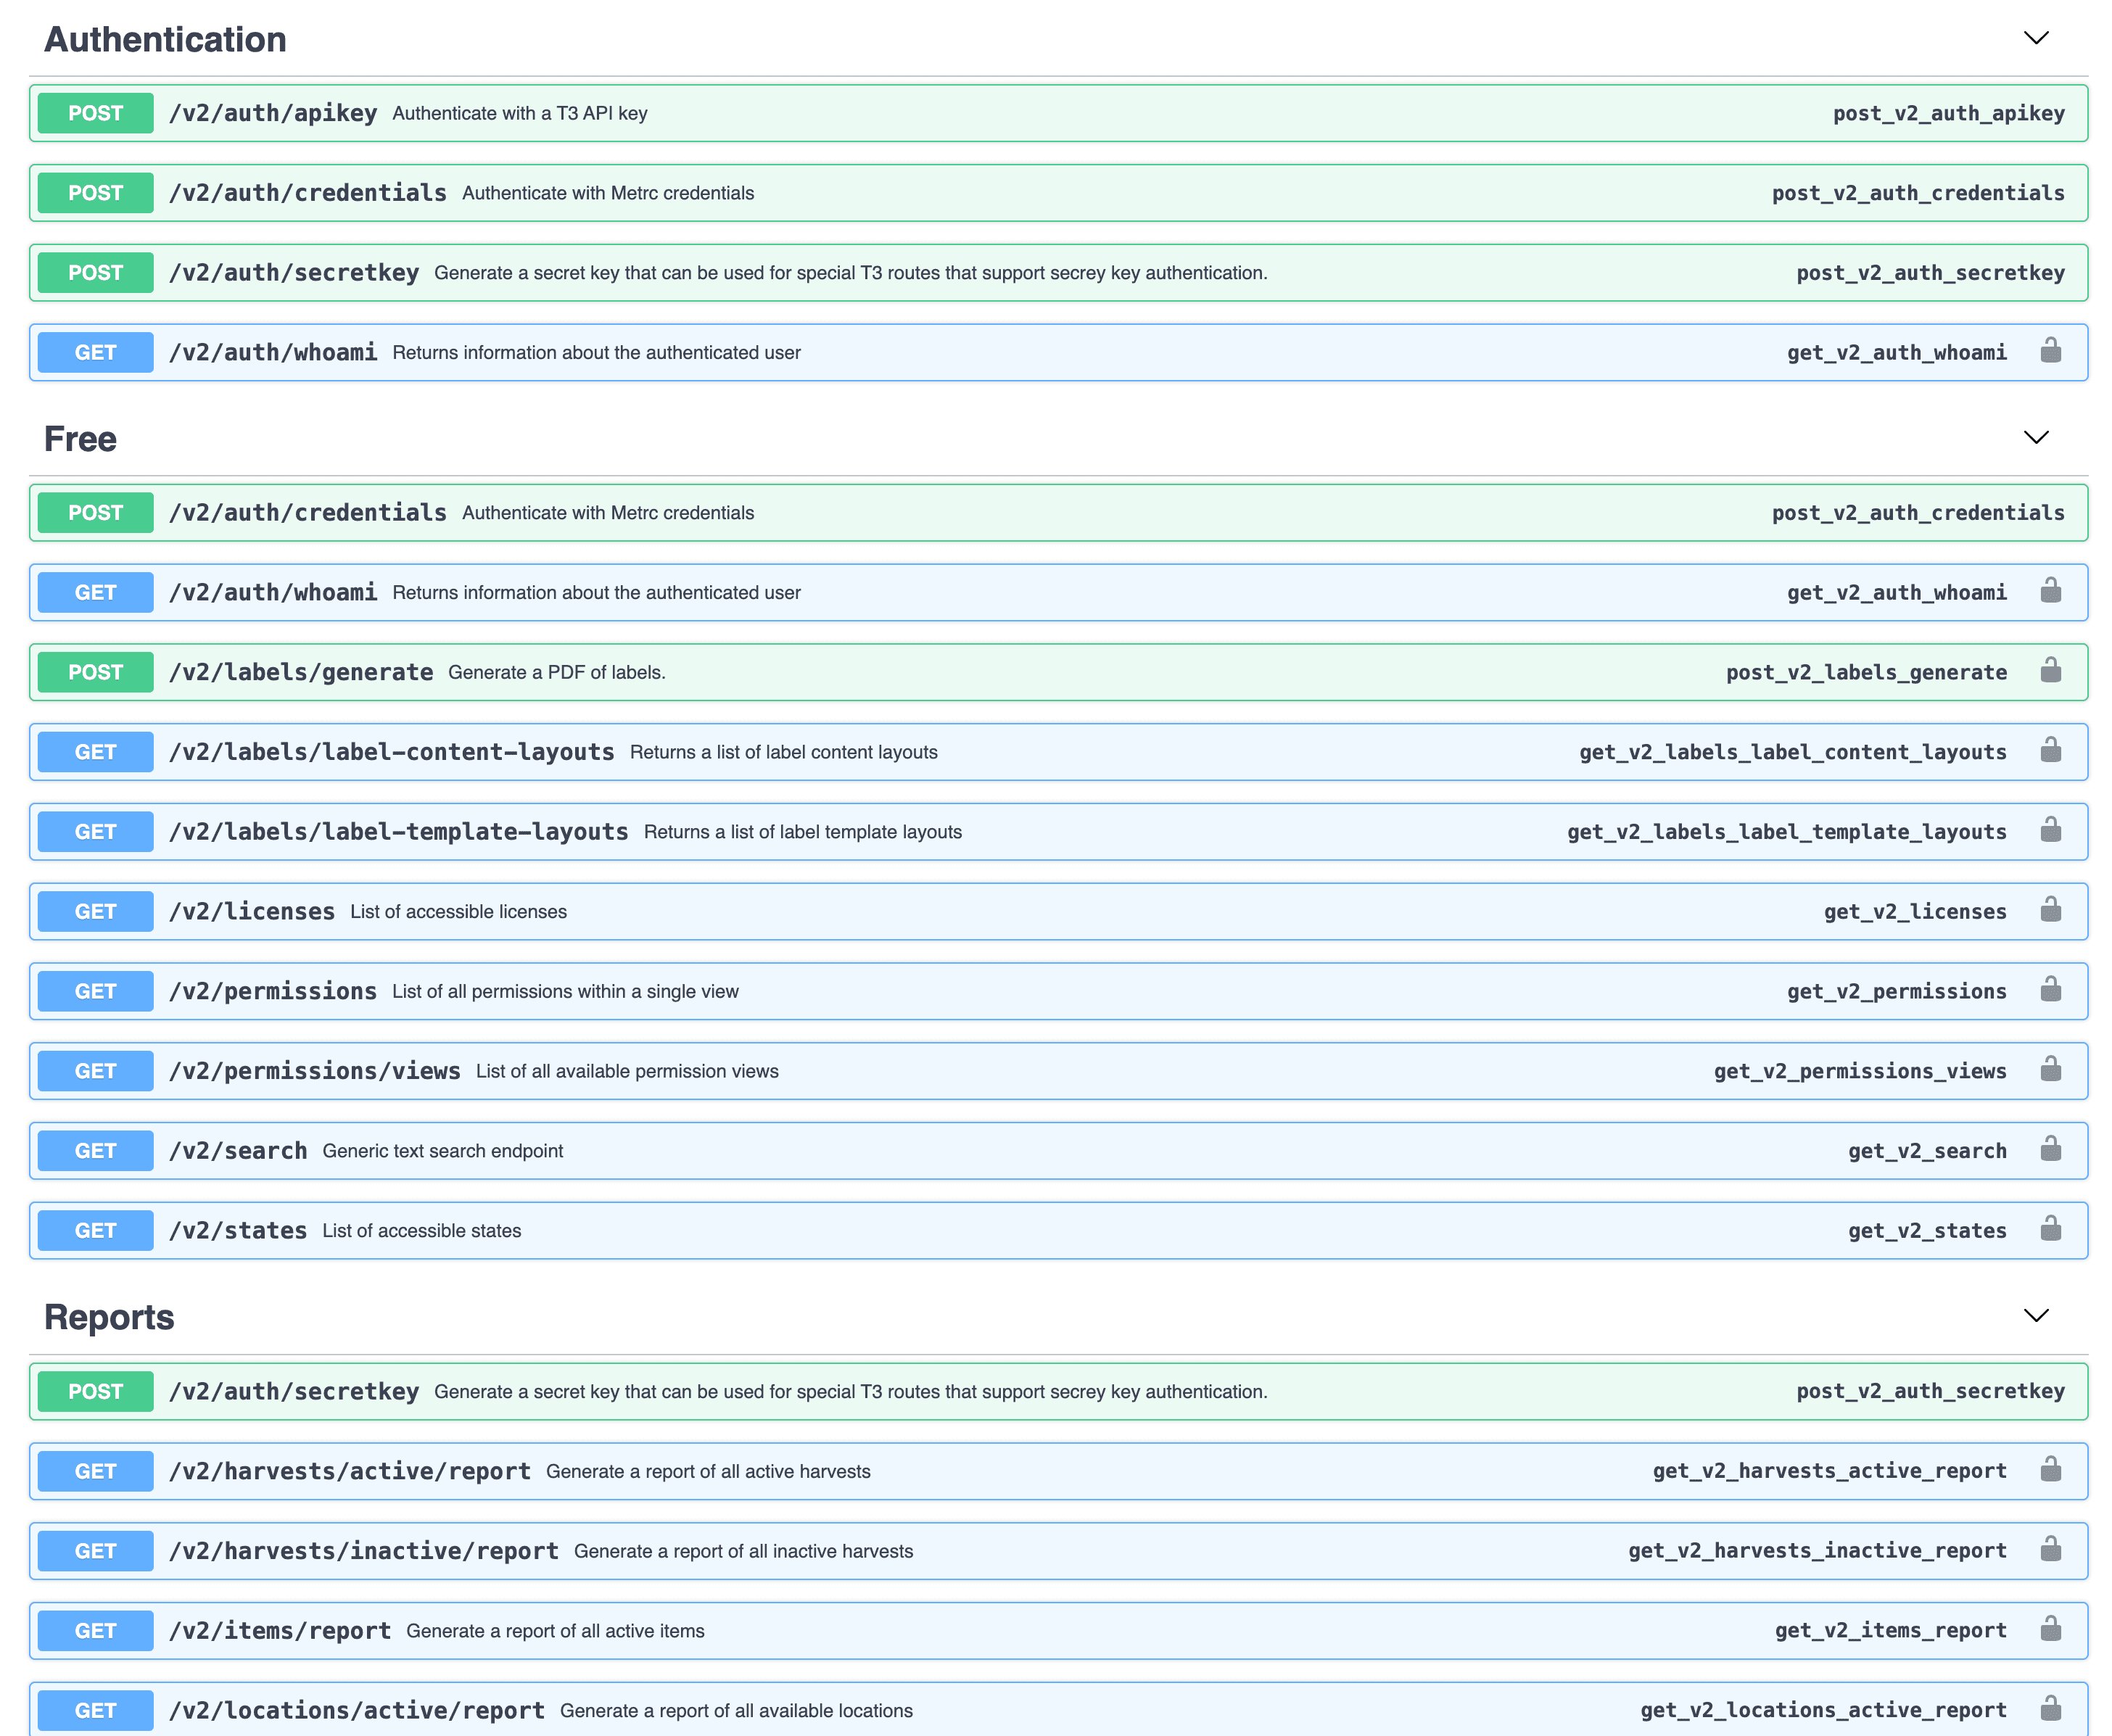Expand POST /v2/auth/apikey operation
Image resolution: width=2112 pixels, height=1736 pixels.
pyautogui.click(x=273, y=113)
